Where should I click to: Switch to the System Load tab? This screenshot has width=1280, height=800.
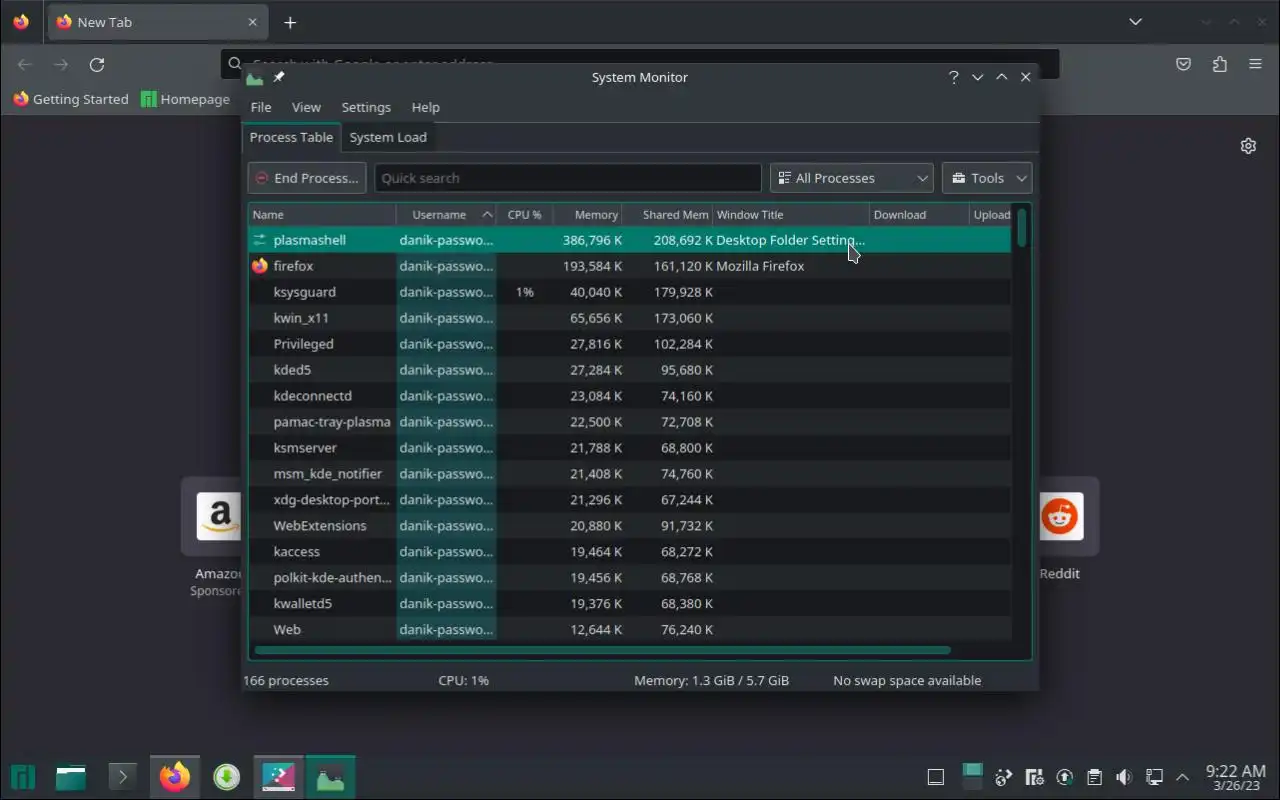[x=388, y=137]
